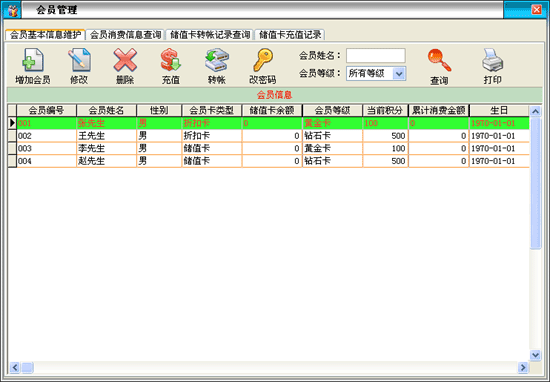Select the 张先生 name cell

[106, 123]
